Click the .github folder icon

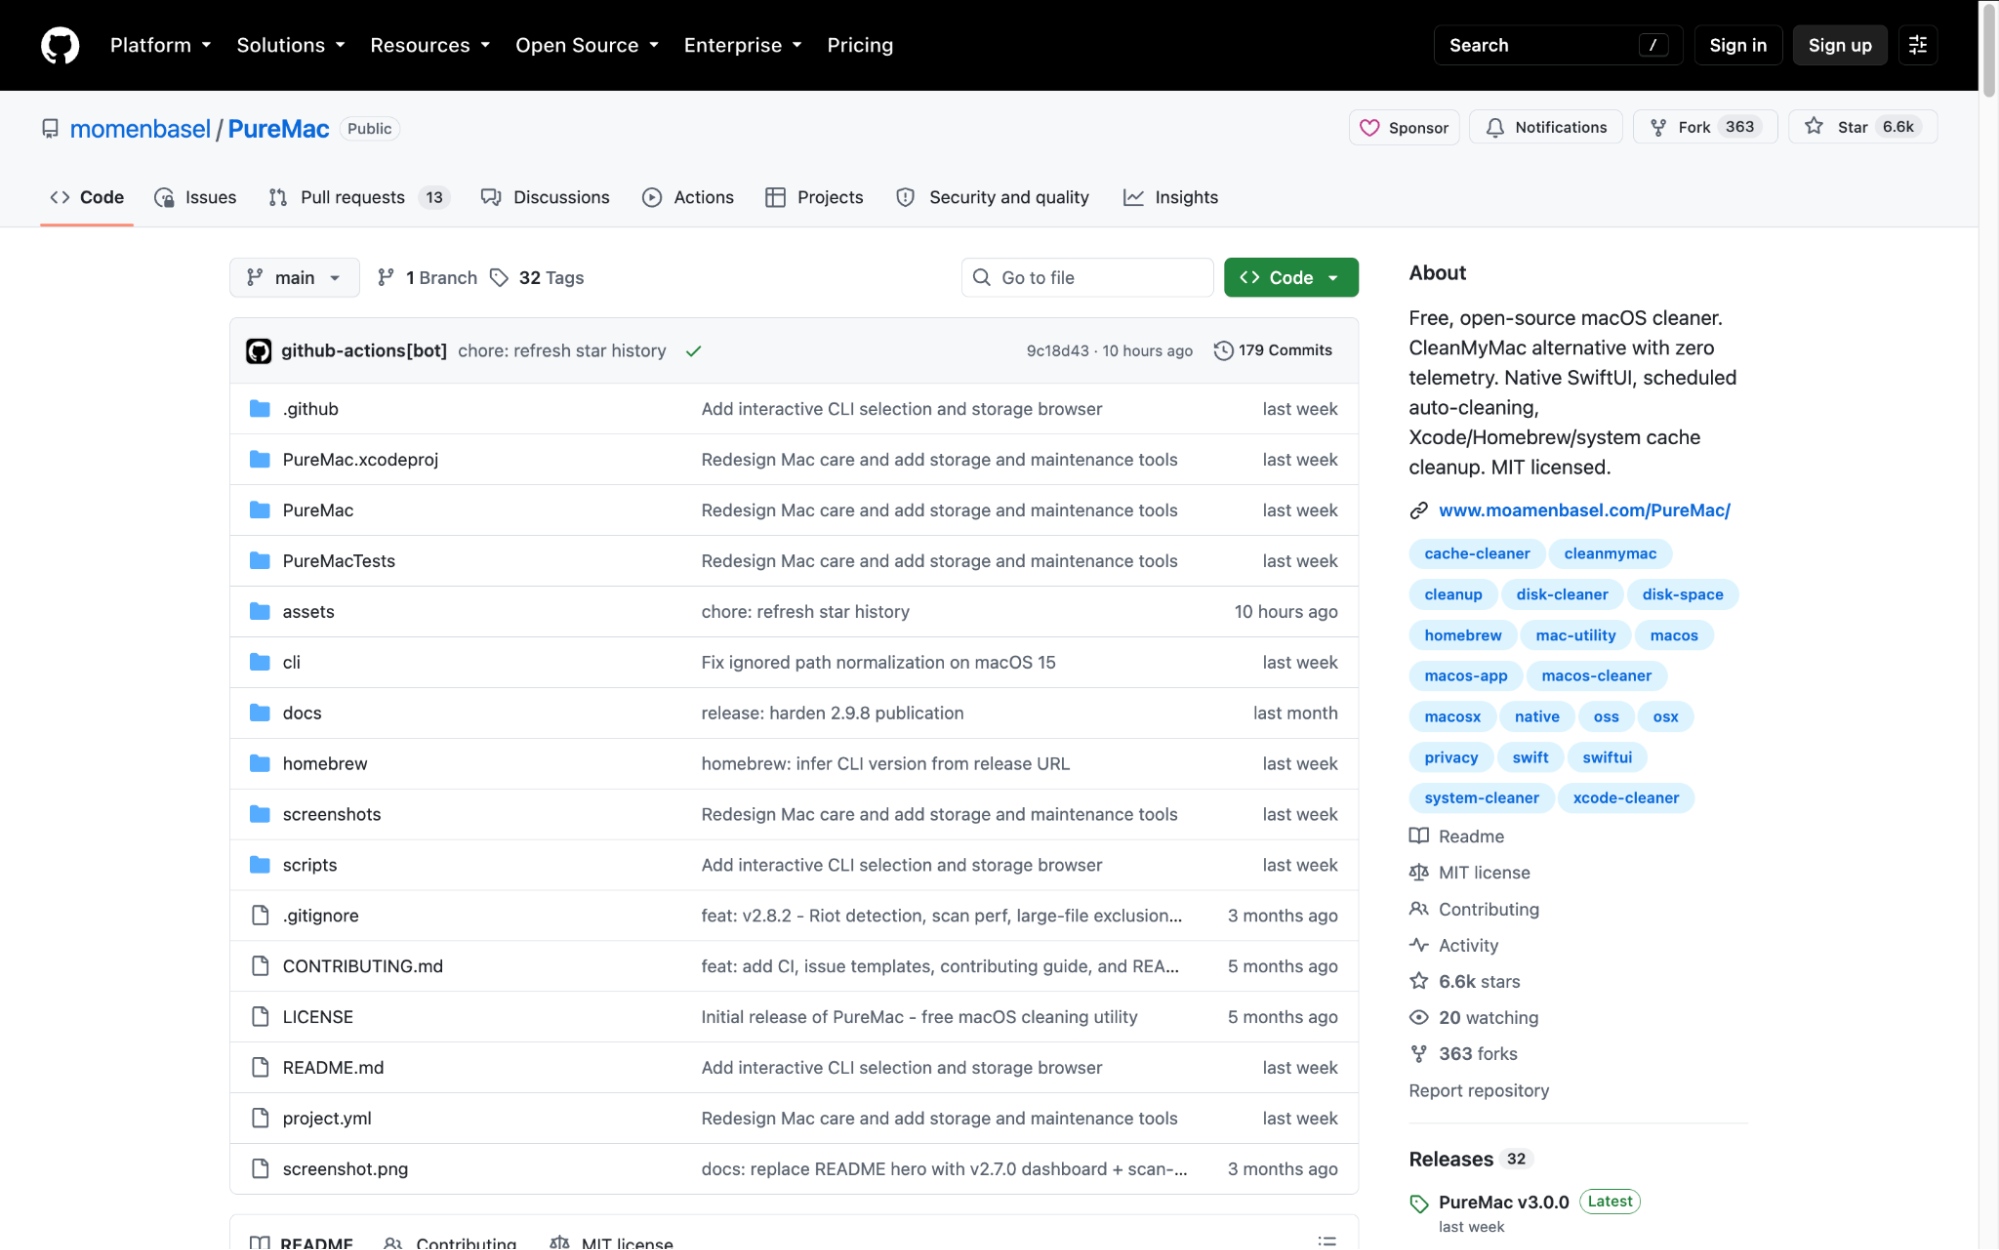tap(260, 409)
